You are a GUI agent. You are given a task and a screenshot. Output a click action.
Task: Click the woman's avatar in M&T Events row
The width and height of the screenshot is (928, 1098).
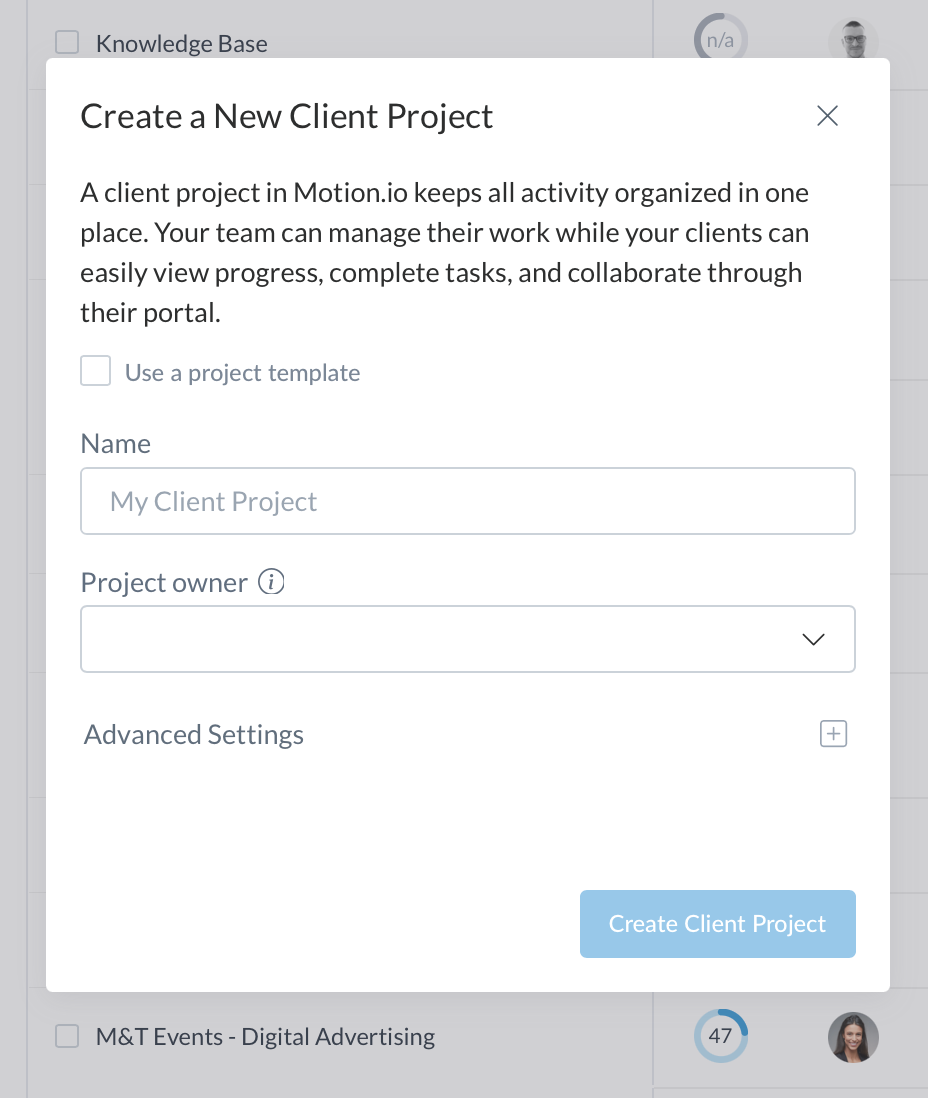pos(853,1037)
